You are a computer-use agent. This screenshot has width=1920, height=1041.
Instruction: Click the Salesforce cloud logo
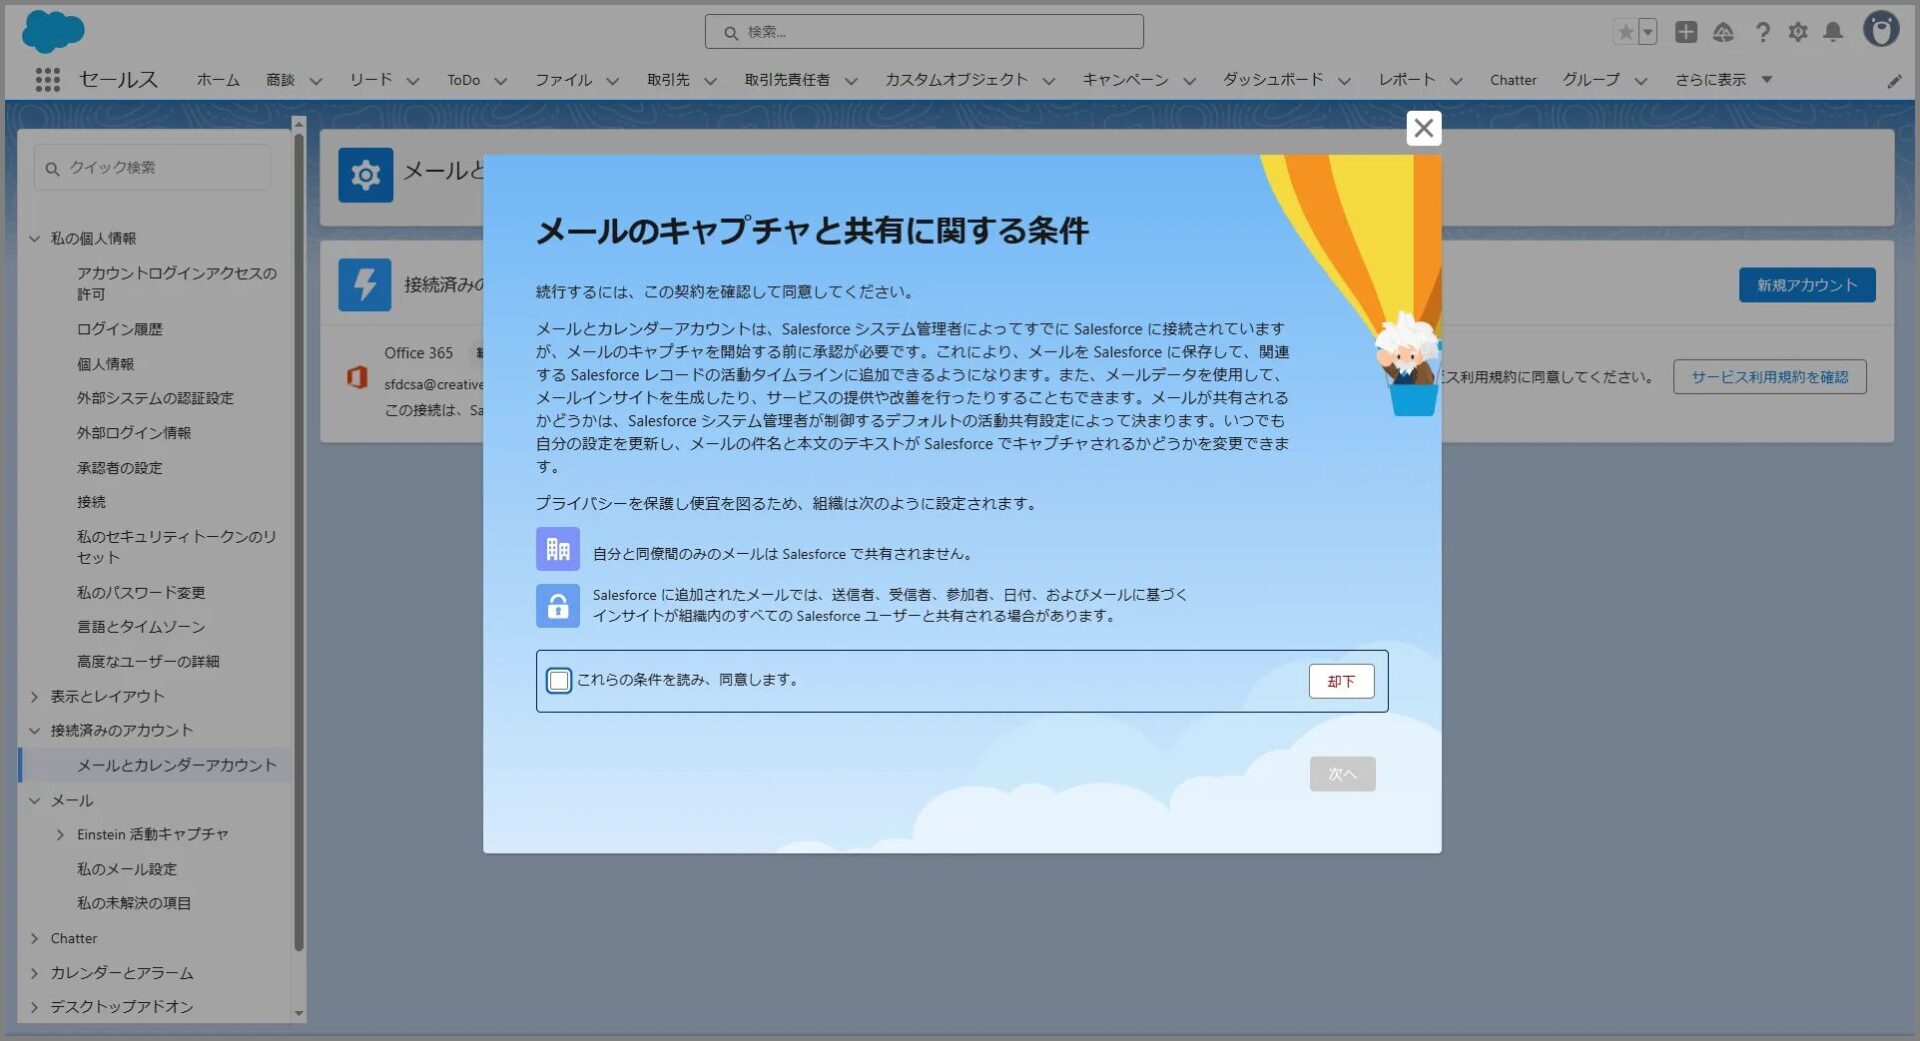(53, 32)
